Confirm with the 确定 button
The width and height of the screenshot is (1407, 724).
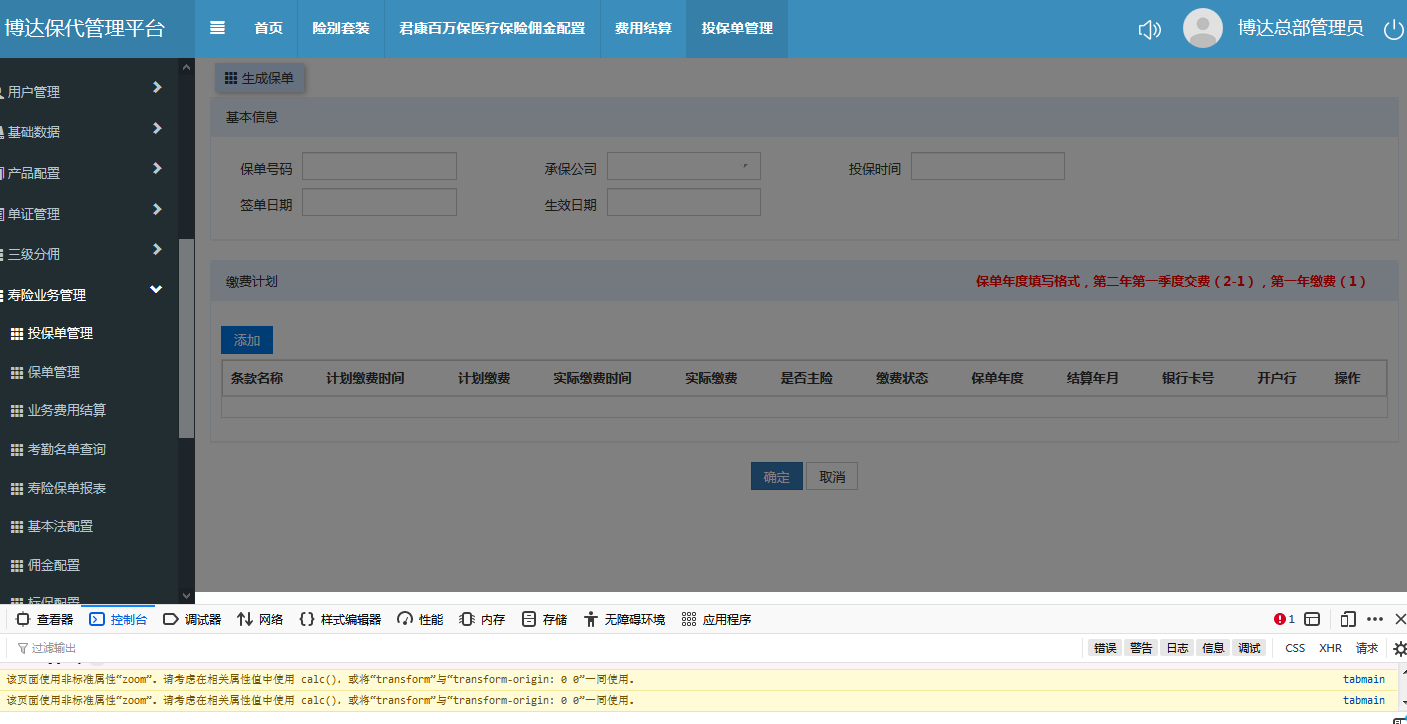pos(777,477)
